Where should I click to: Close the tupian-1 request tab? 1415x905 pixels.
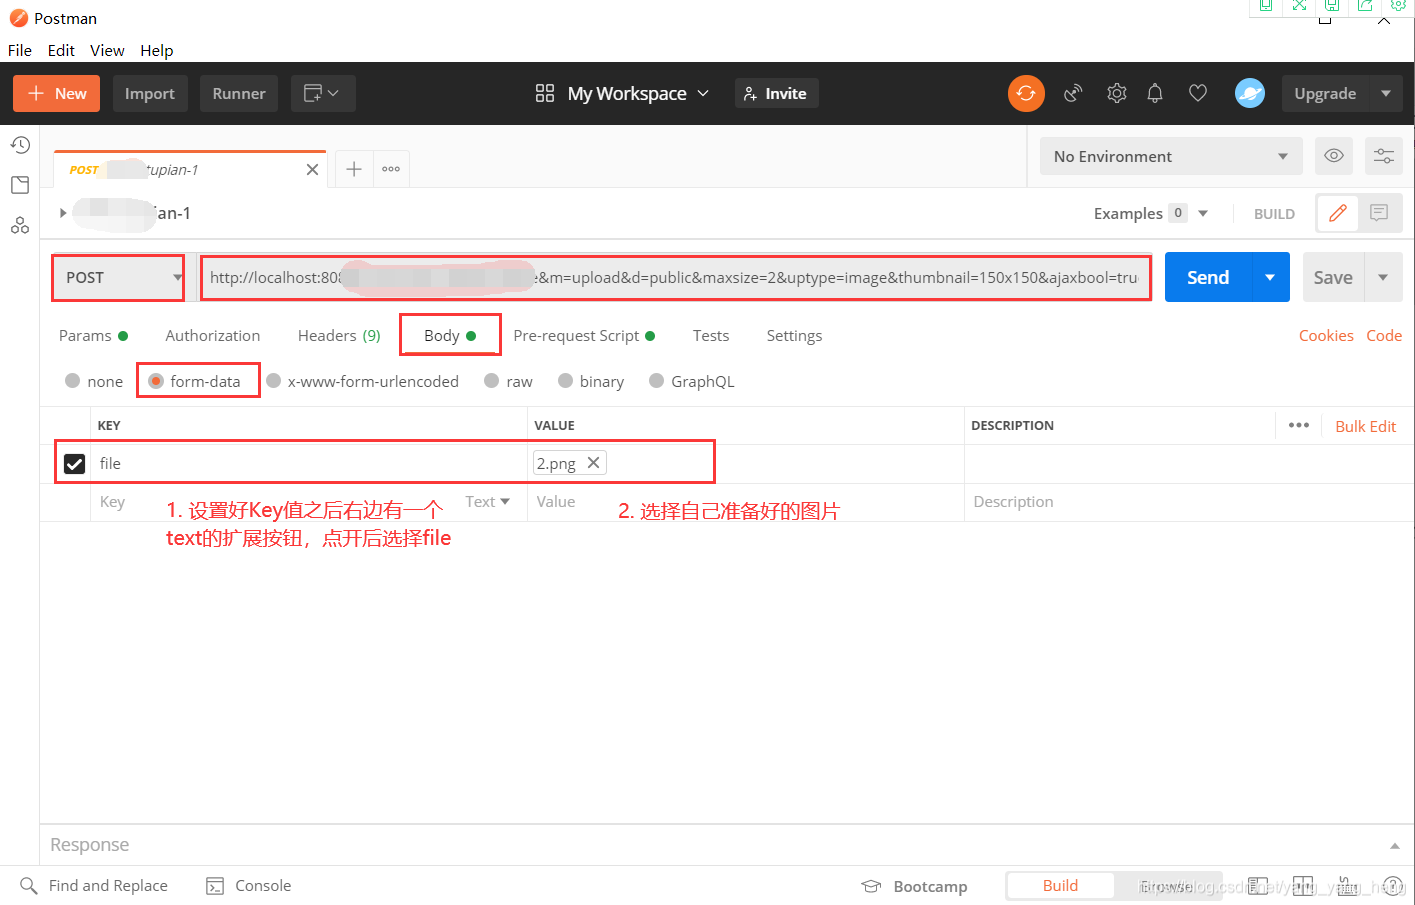point(312,170)
